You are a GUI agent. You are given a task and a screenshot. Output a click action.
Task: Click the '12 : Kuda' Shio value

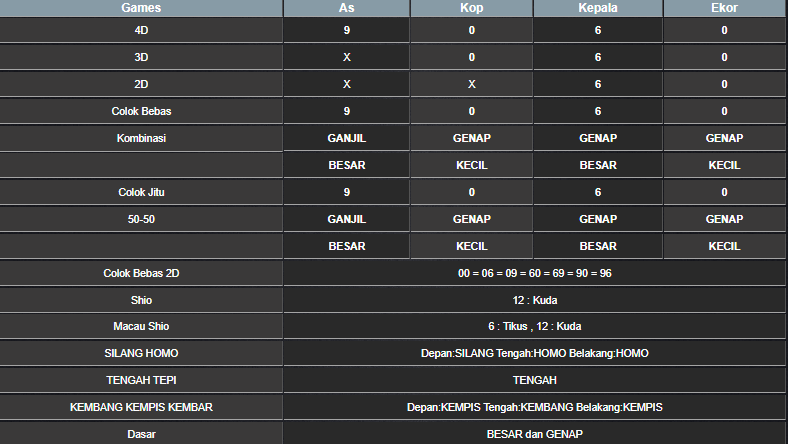(x=535, y=300)
